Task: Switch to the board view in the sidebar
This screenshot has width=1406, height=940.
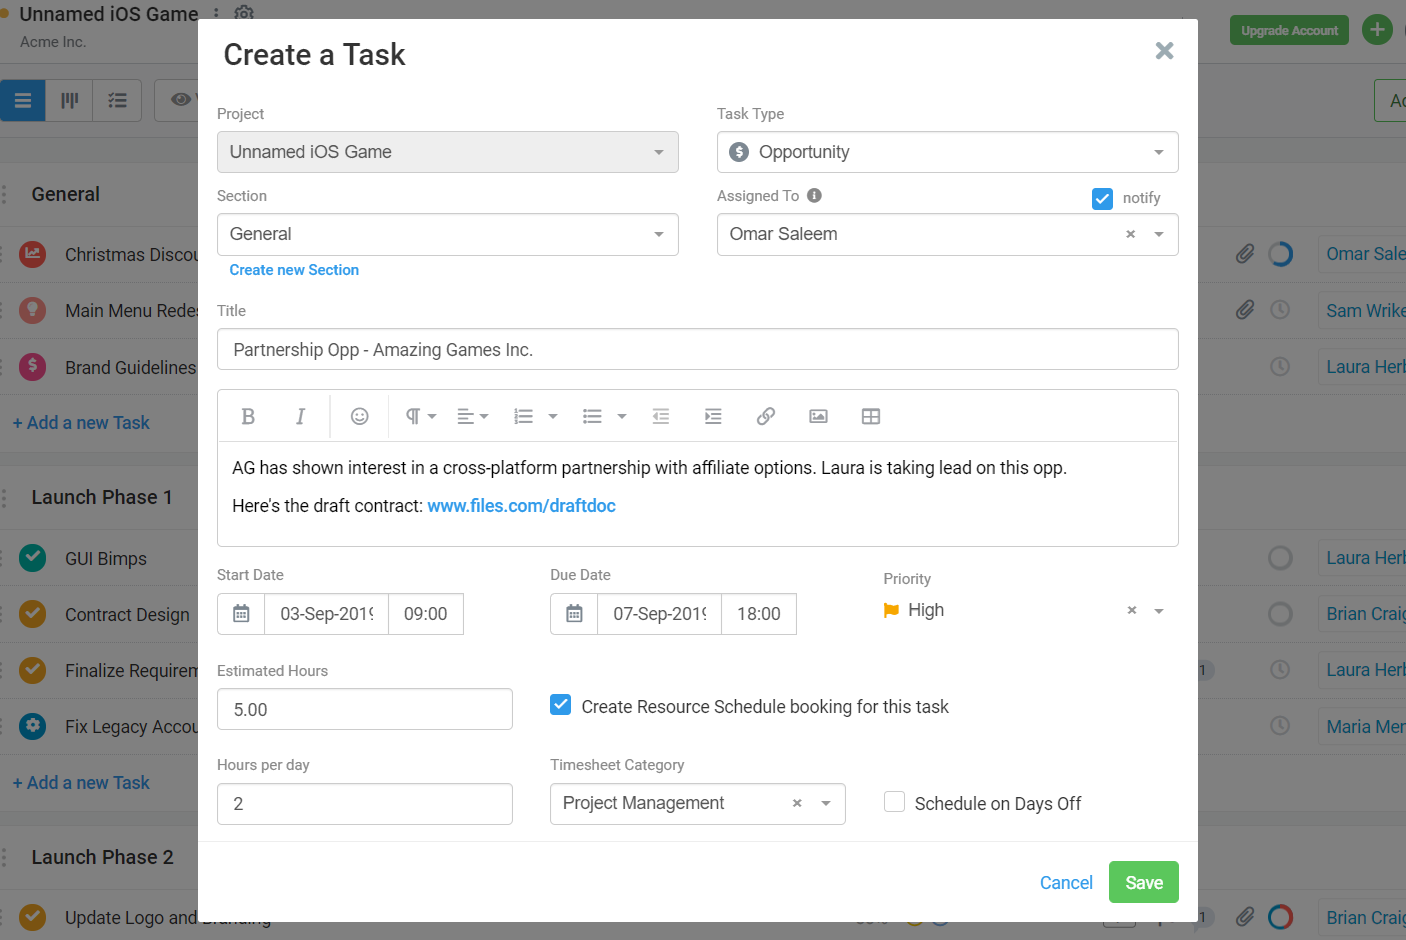Action: (69, 100)
